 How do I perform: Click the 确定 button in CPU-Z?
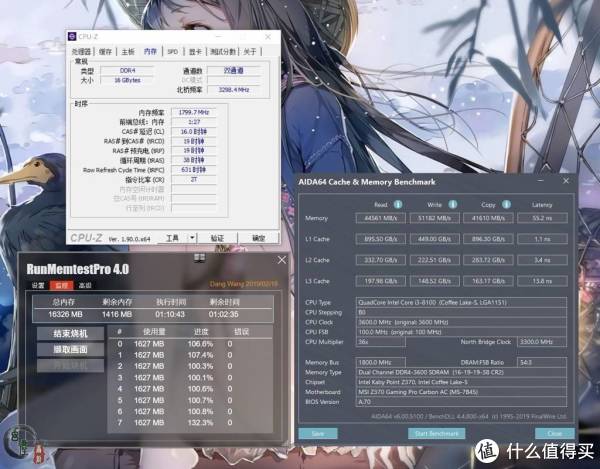tap(258, 238)
